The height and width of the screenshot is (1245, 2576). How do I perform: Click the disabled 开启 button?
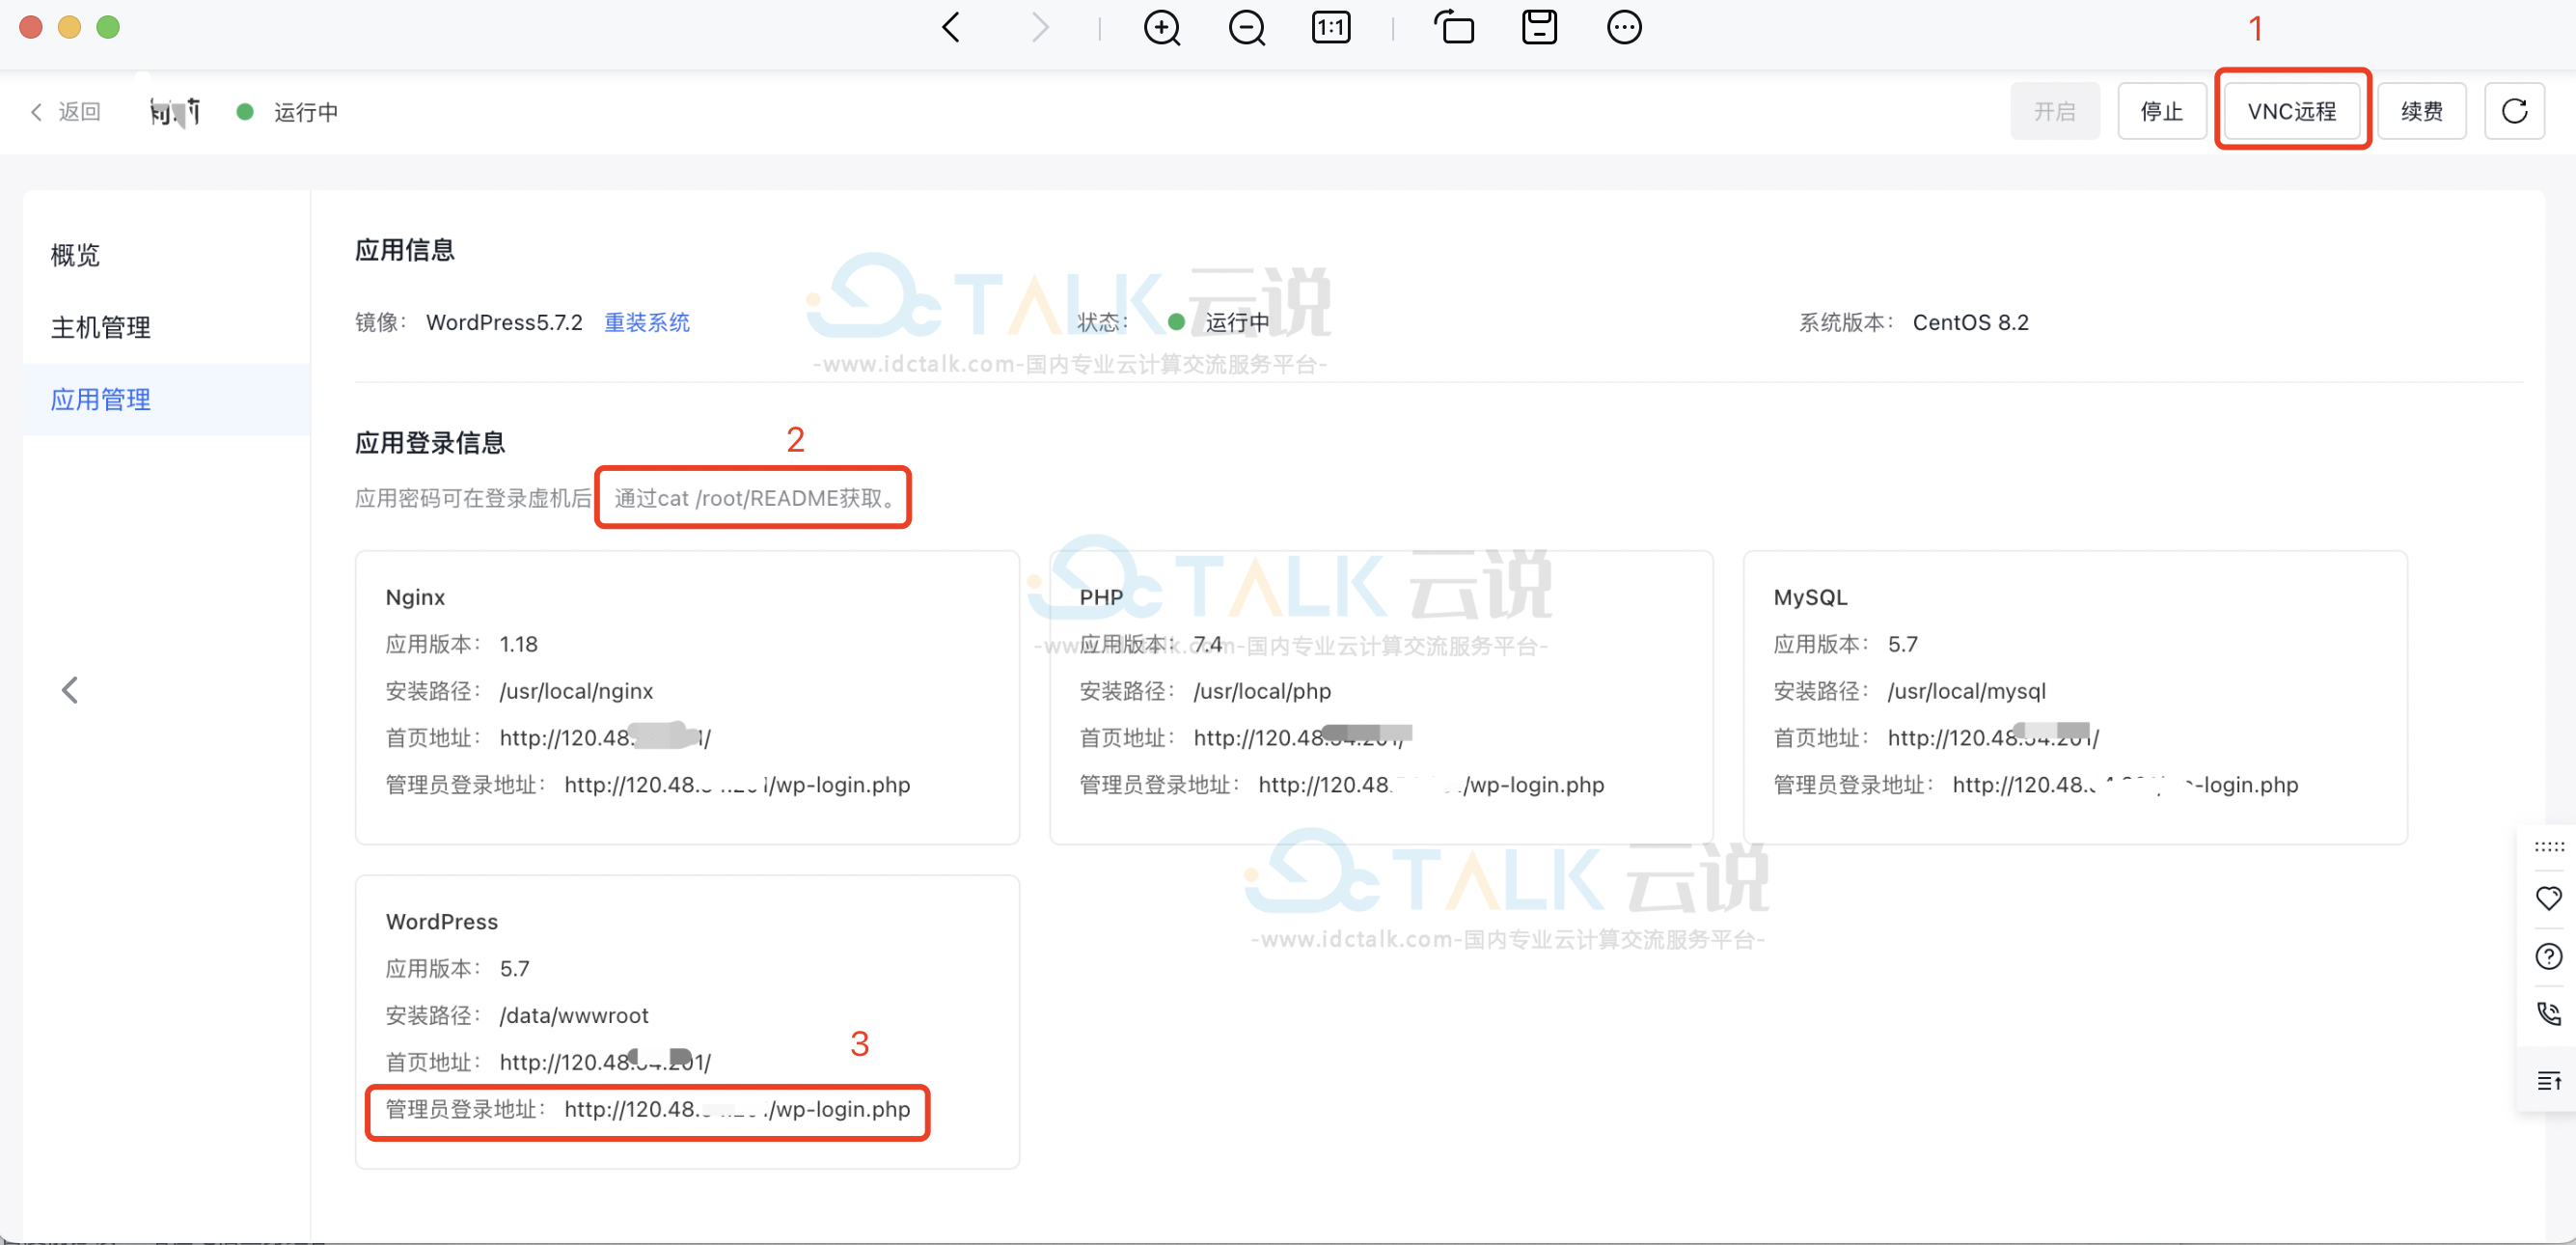click(2055, 111)
